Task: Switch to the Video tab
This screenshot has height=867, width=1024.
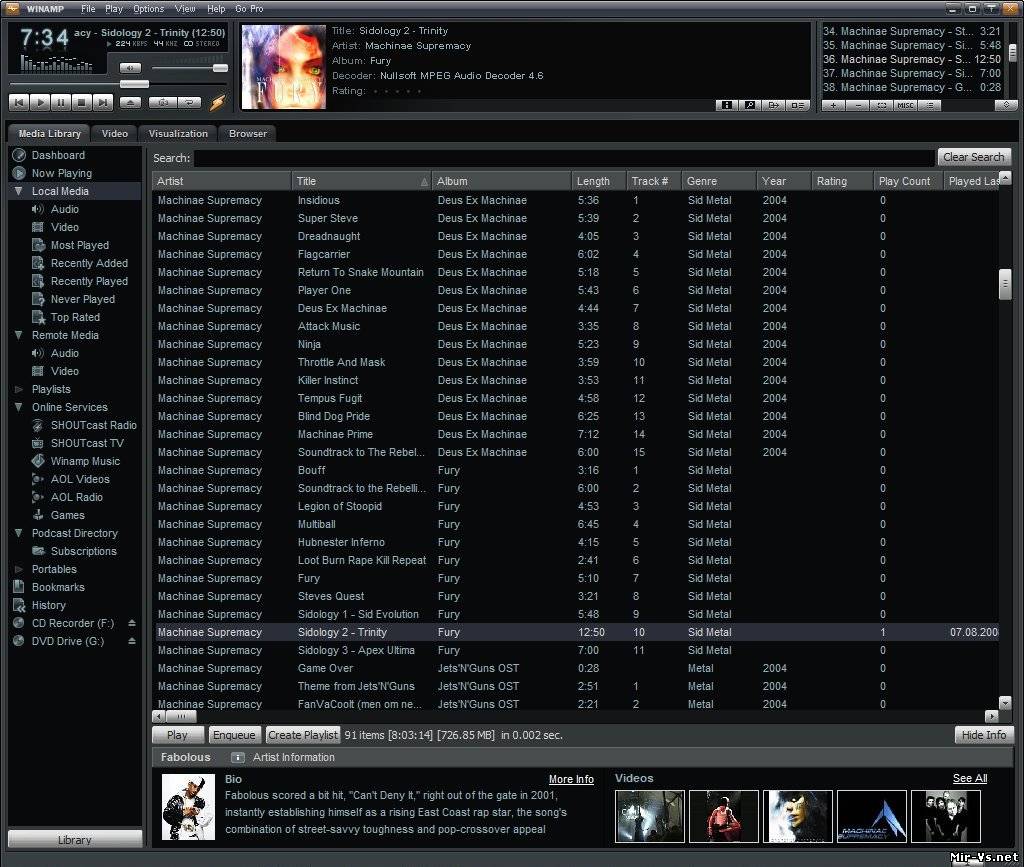Action: [x=114, y=133]
